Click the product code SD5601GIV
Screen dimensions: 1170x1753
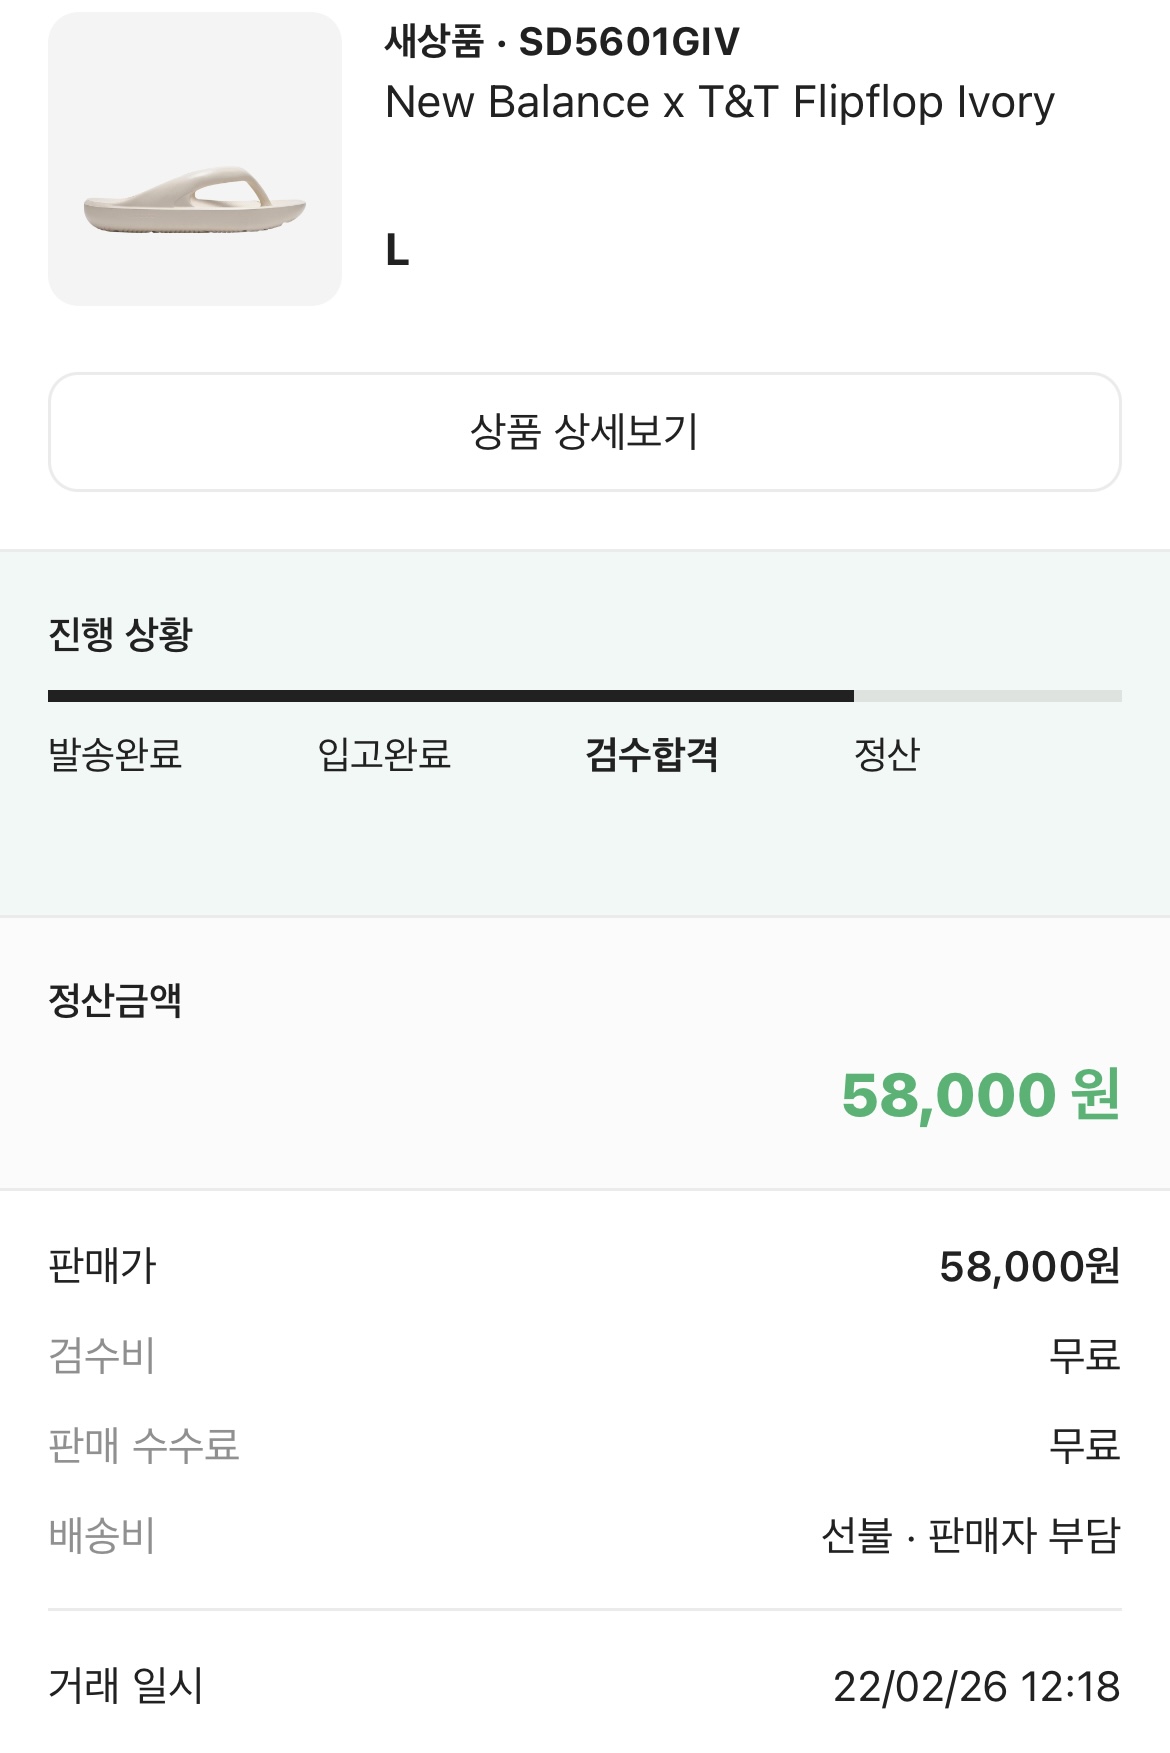(x=629, y=42)
